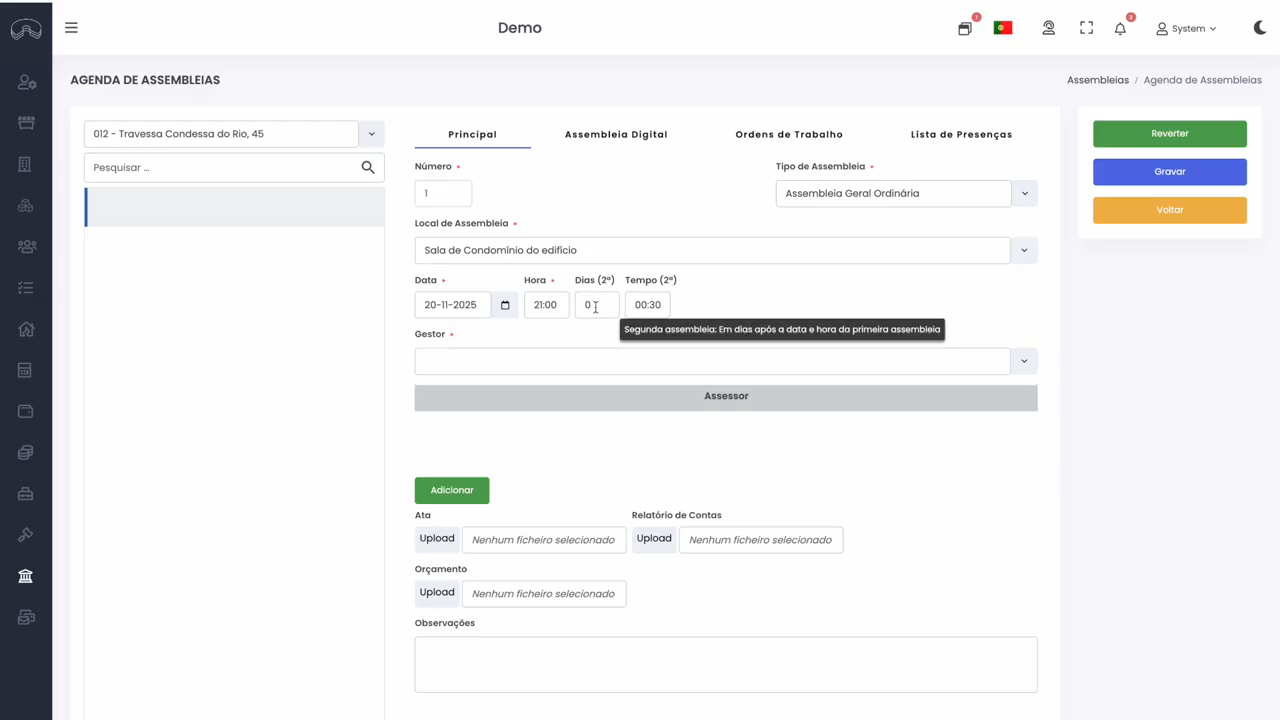Click the Portuguese flag language selector
Image resolution: width=1280 pixels, height=720 pixels.
pyautogui.click(x=1003, y=28)
